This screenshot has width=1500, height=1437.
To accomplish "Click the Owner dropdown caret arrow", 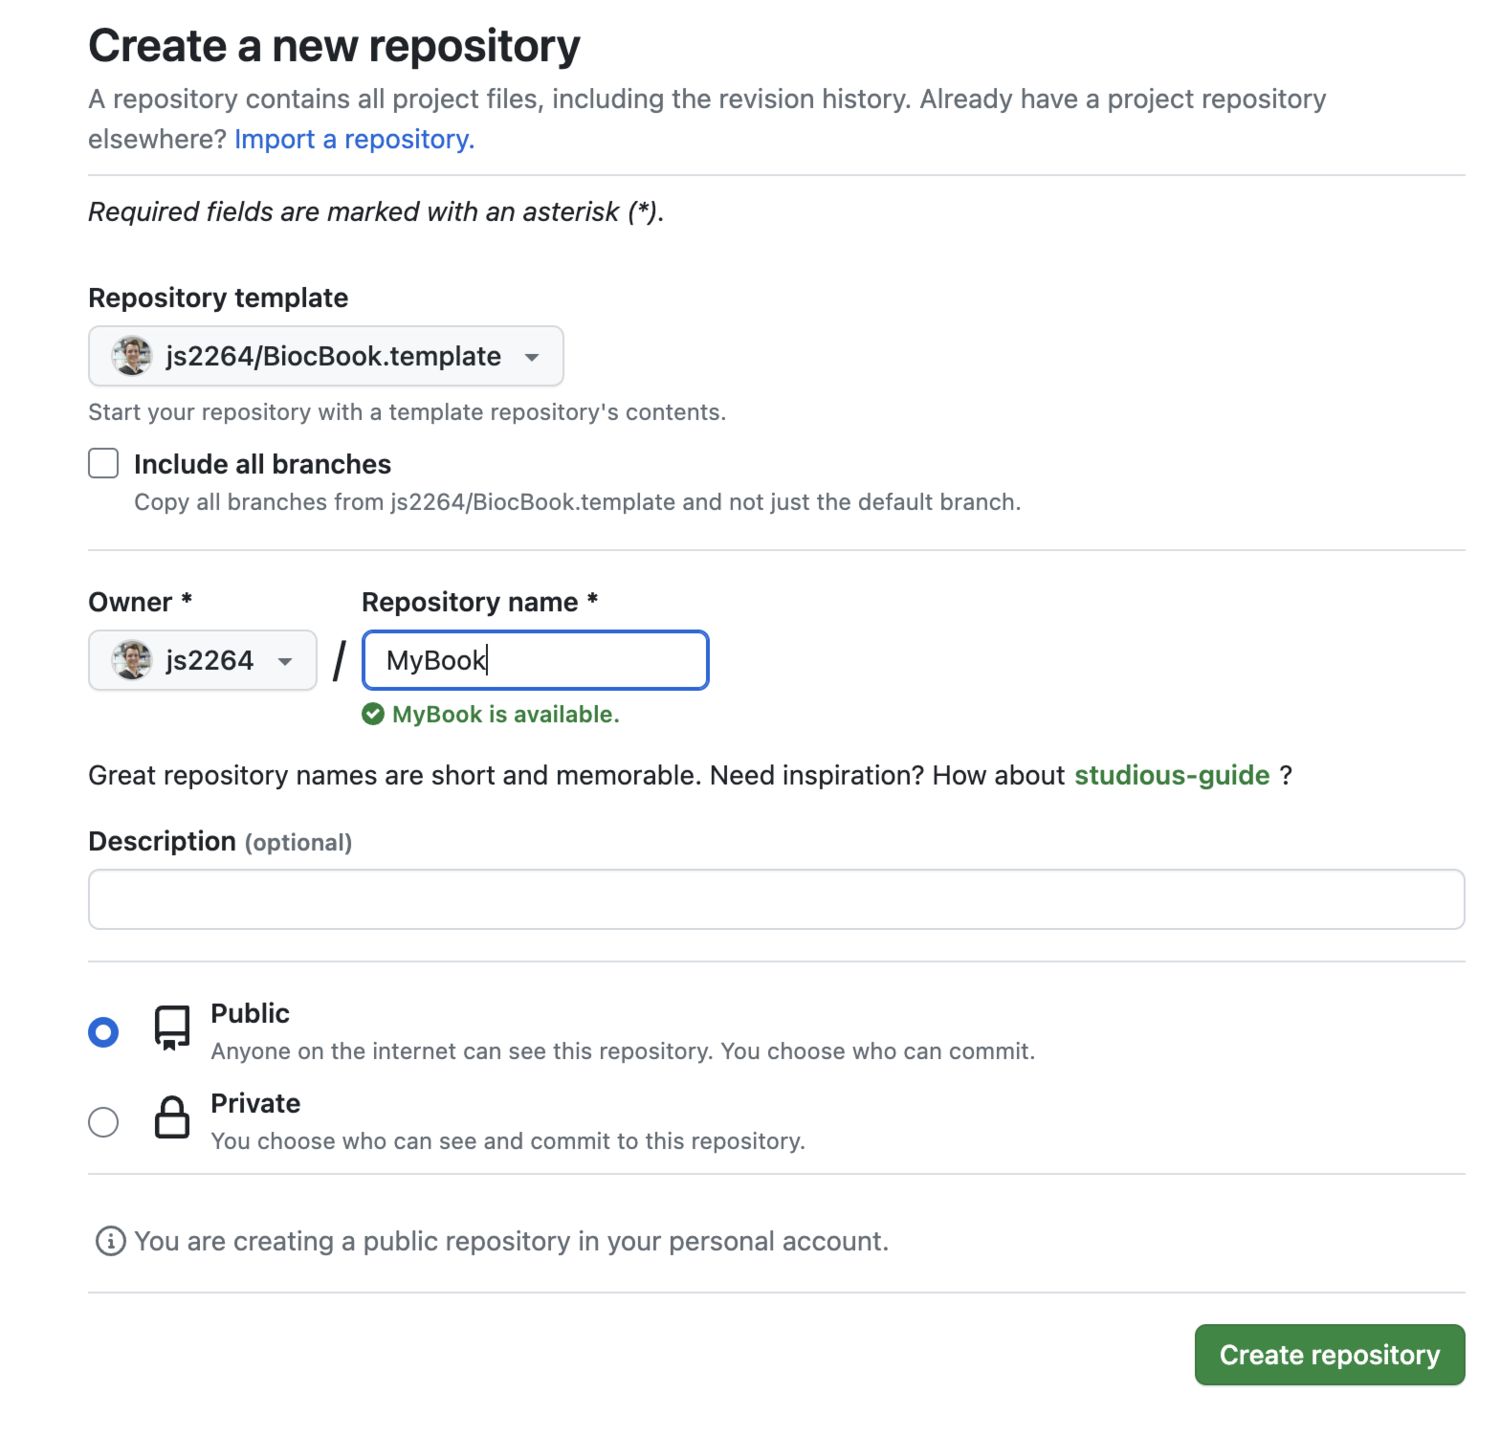I will [x=285, y=661].
